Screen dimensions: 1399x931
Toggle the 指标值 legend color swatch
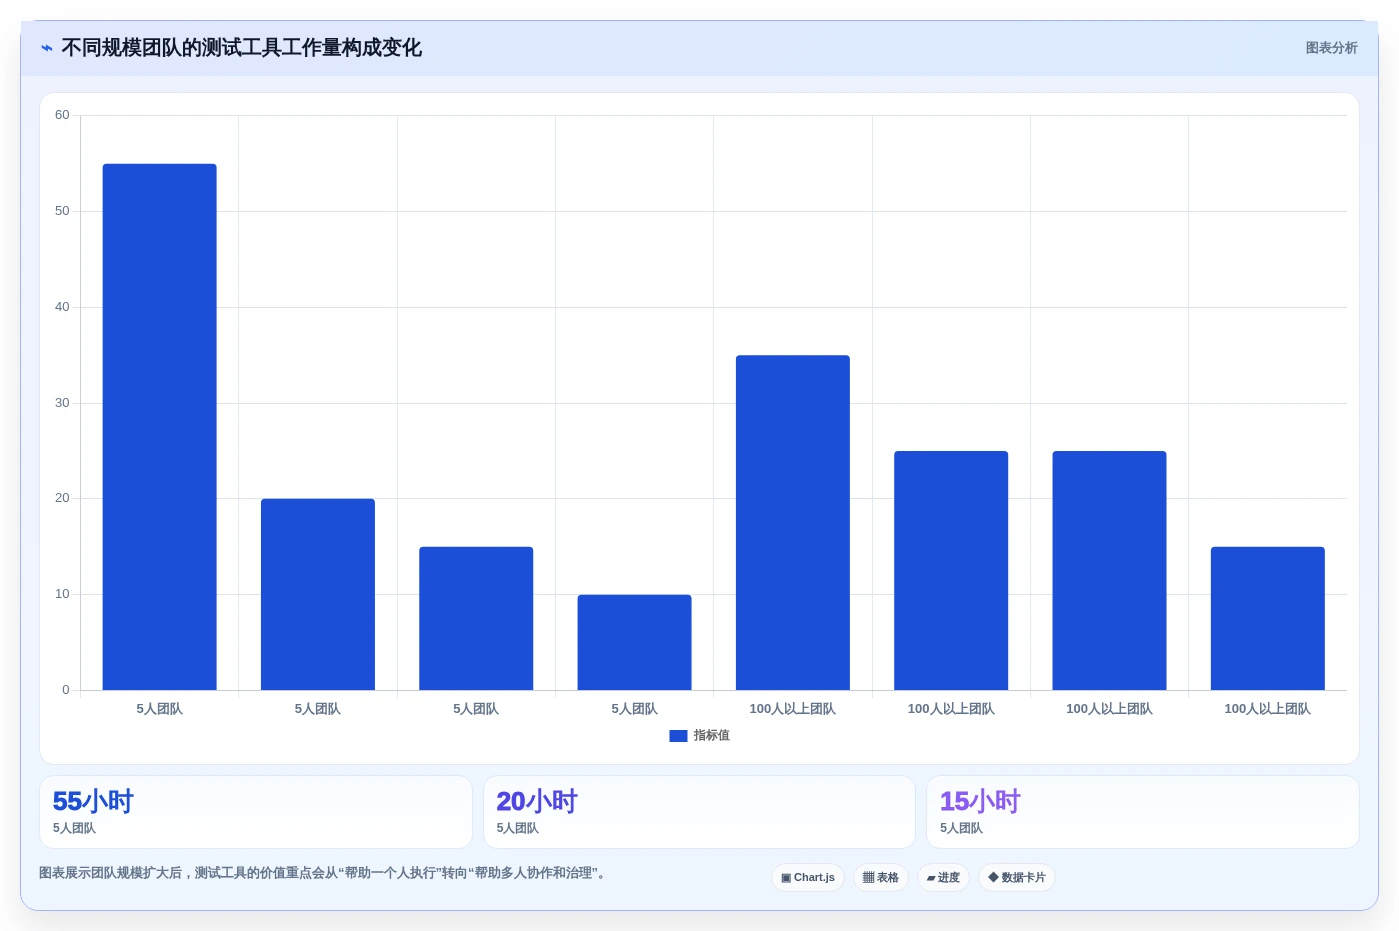coord(678,736)
